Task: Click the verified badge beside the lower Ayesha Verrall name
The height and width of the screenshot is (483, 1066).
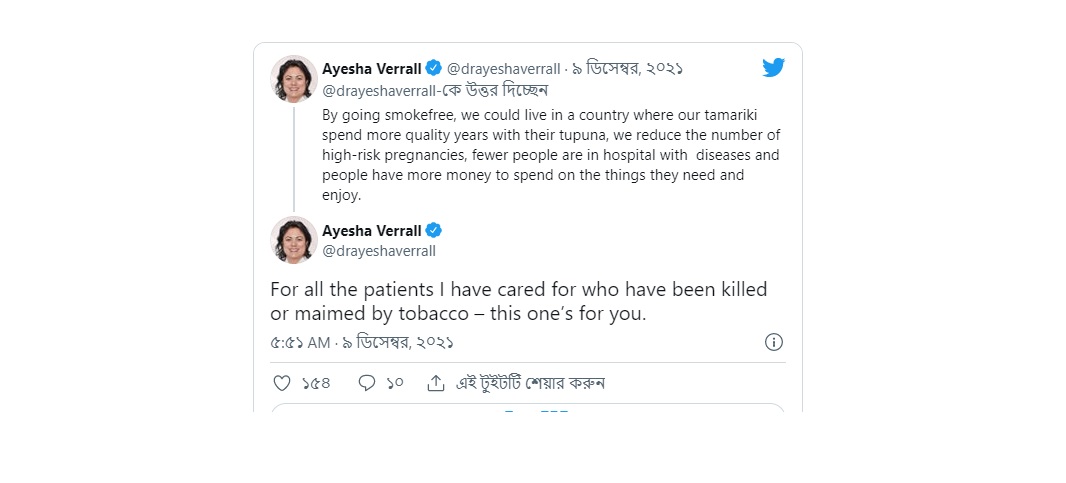Action: (x=433, y=231)
